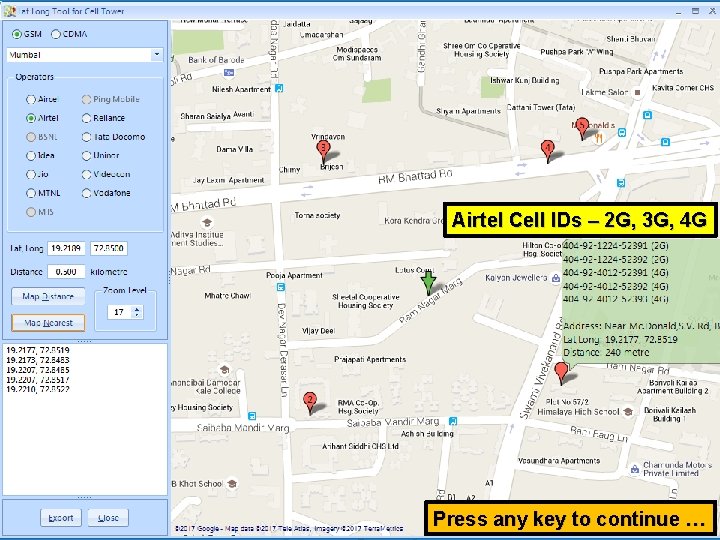720x540 pixels.
Task: Click transit icon beside Nilesh Apartment
Action: [279, 88]
